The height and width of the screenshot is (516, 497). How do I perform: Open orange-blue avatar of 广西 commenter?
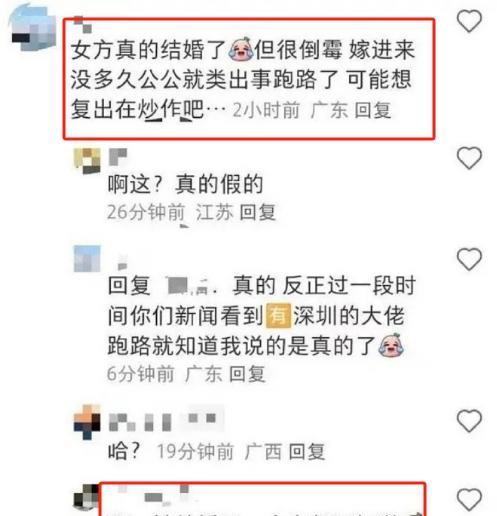coord(87,422)
